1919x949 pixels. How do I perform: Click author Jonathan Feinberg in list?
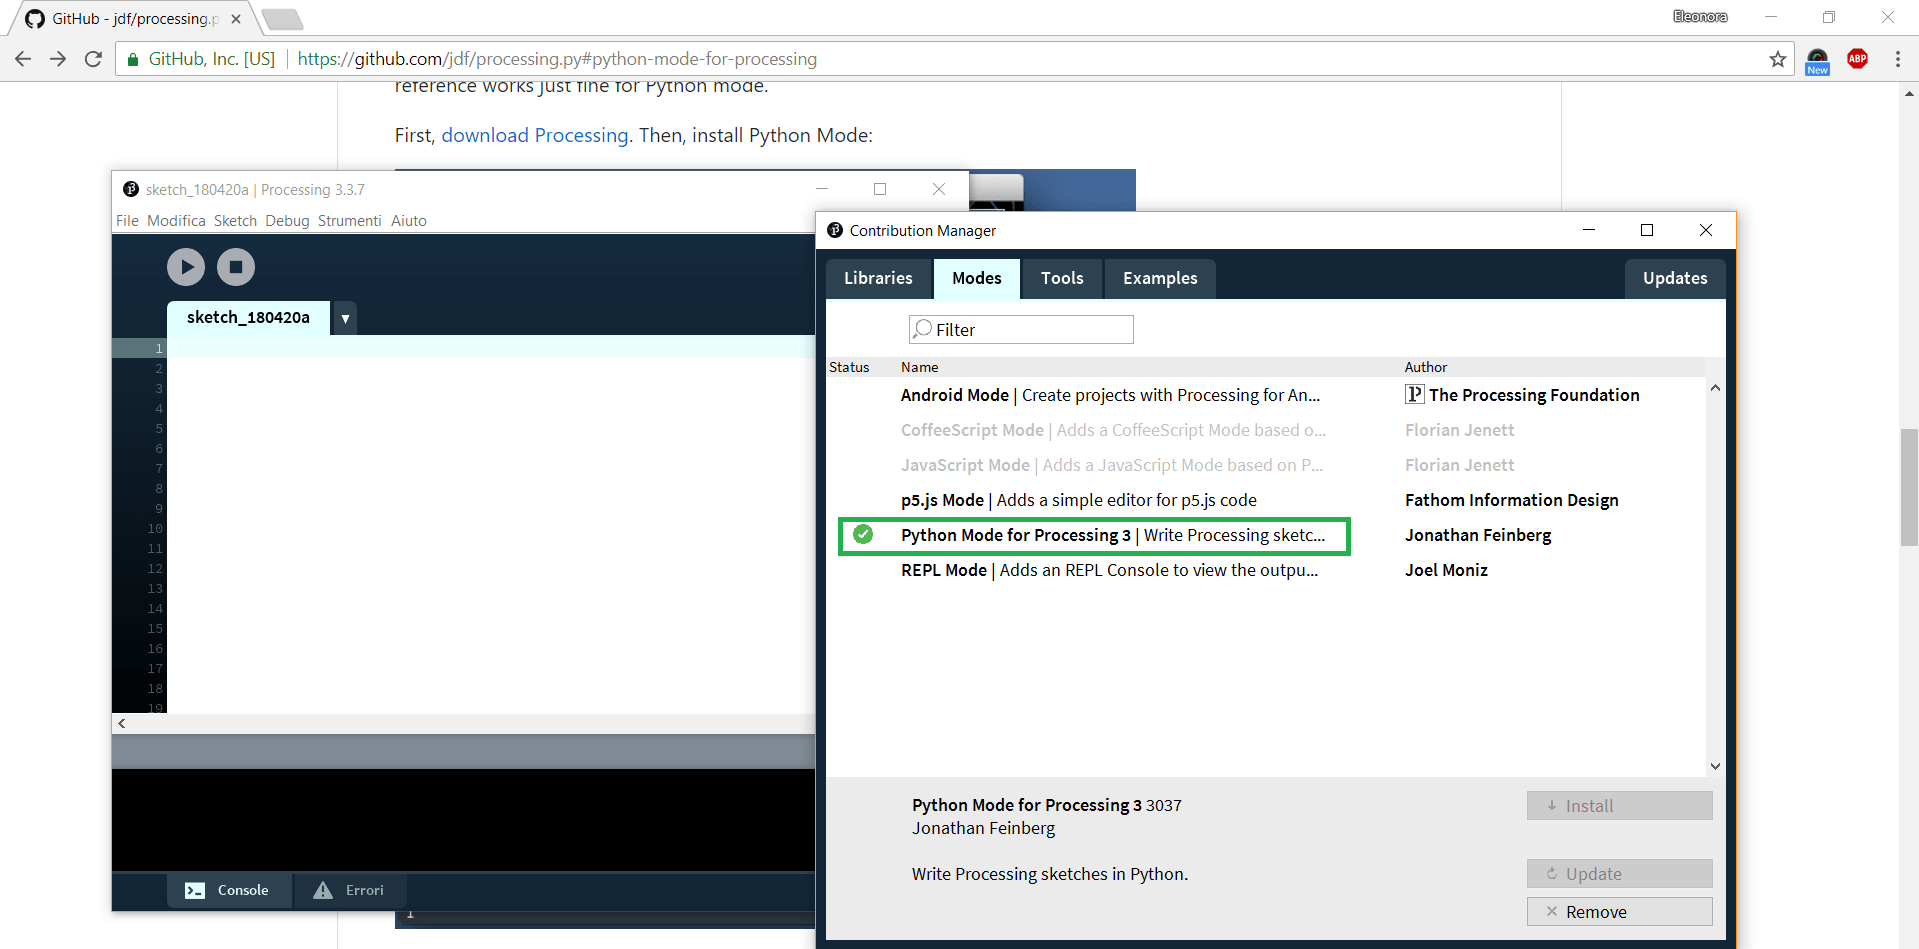coord(1478,535)
